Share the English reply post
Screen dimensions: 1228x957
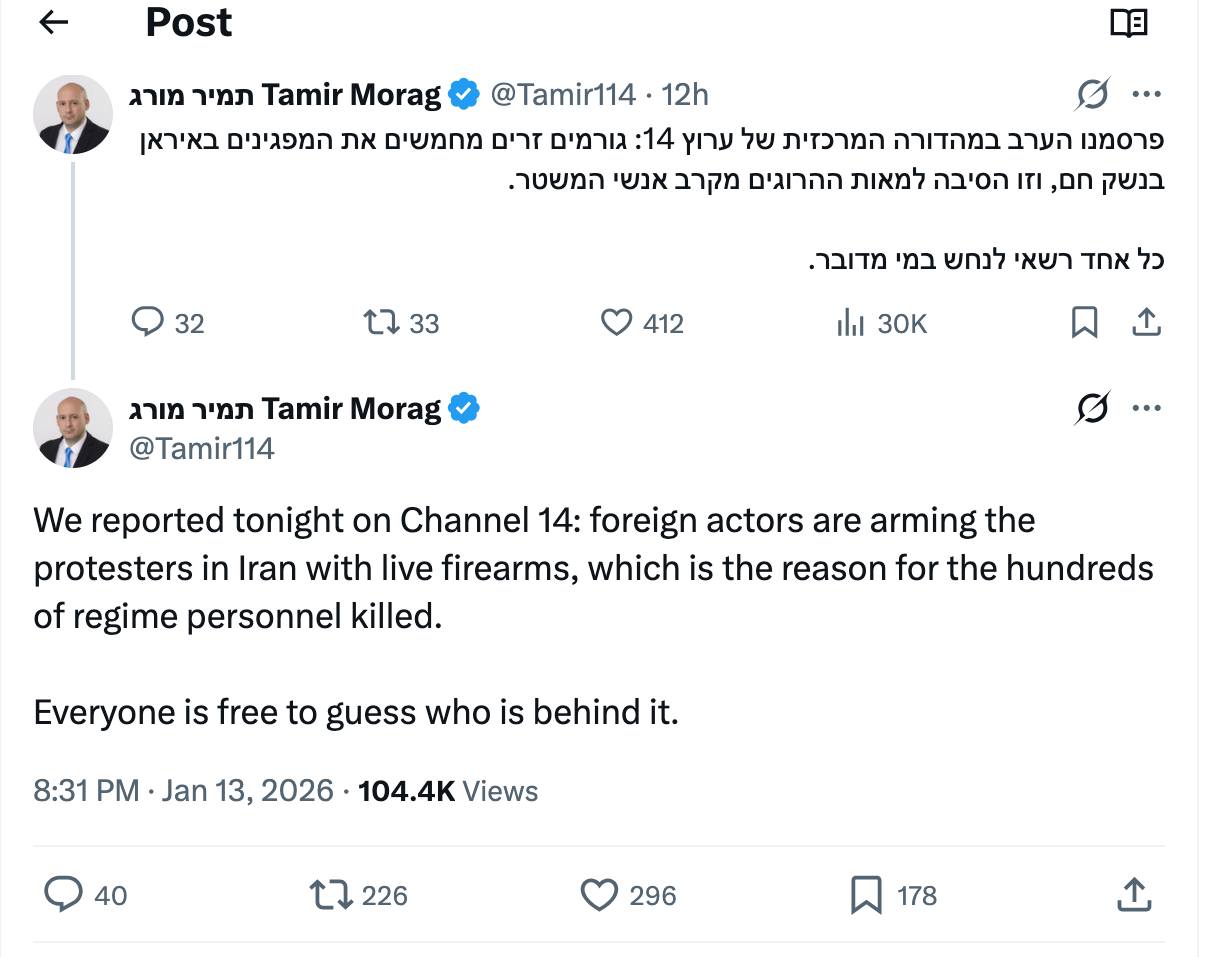1133,894
